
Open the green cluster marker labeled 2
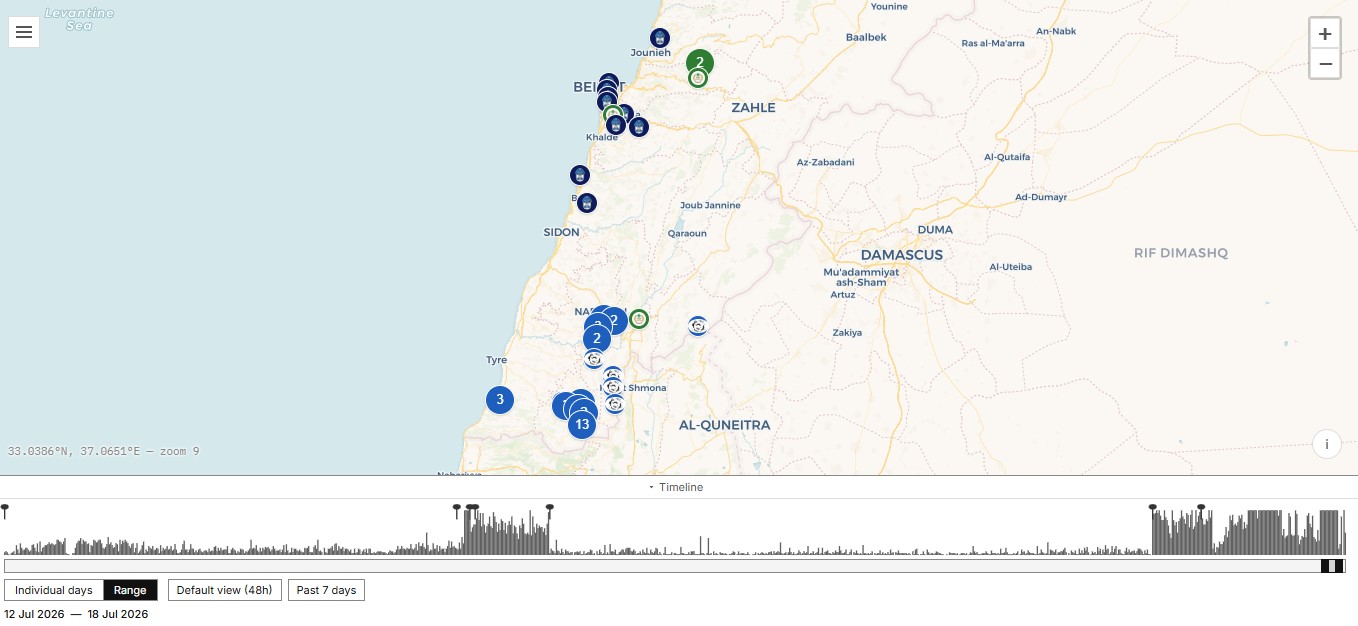click(x=700, y=62)
